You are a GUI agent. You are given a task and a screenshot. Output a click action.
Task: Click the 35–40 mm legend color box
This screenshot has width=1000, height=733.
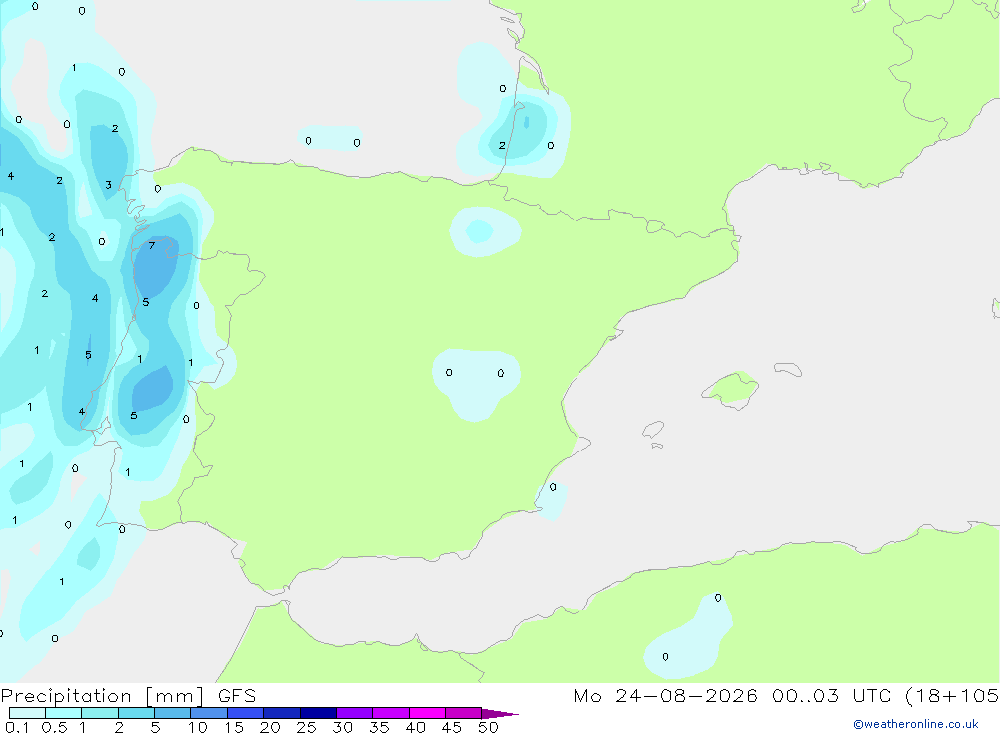tap(391, 713)
